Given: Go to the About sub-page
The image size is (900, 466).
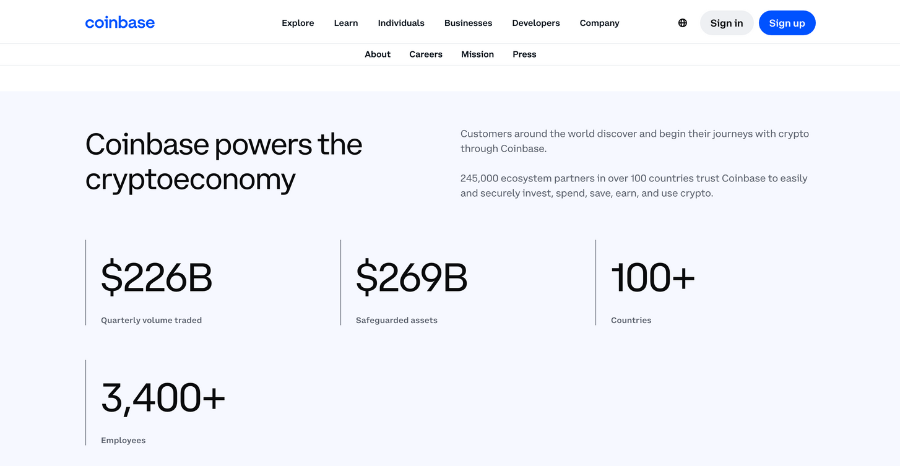Looking at the screenshot, I should click(378, 54).
